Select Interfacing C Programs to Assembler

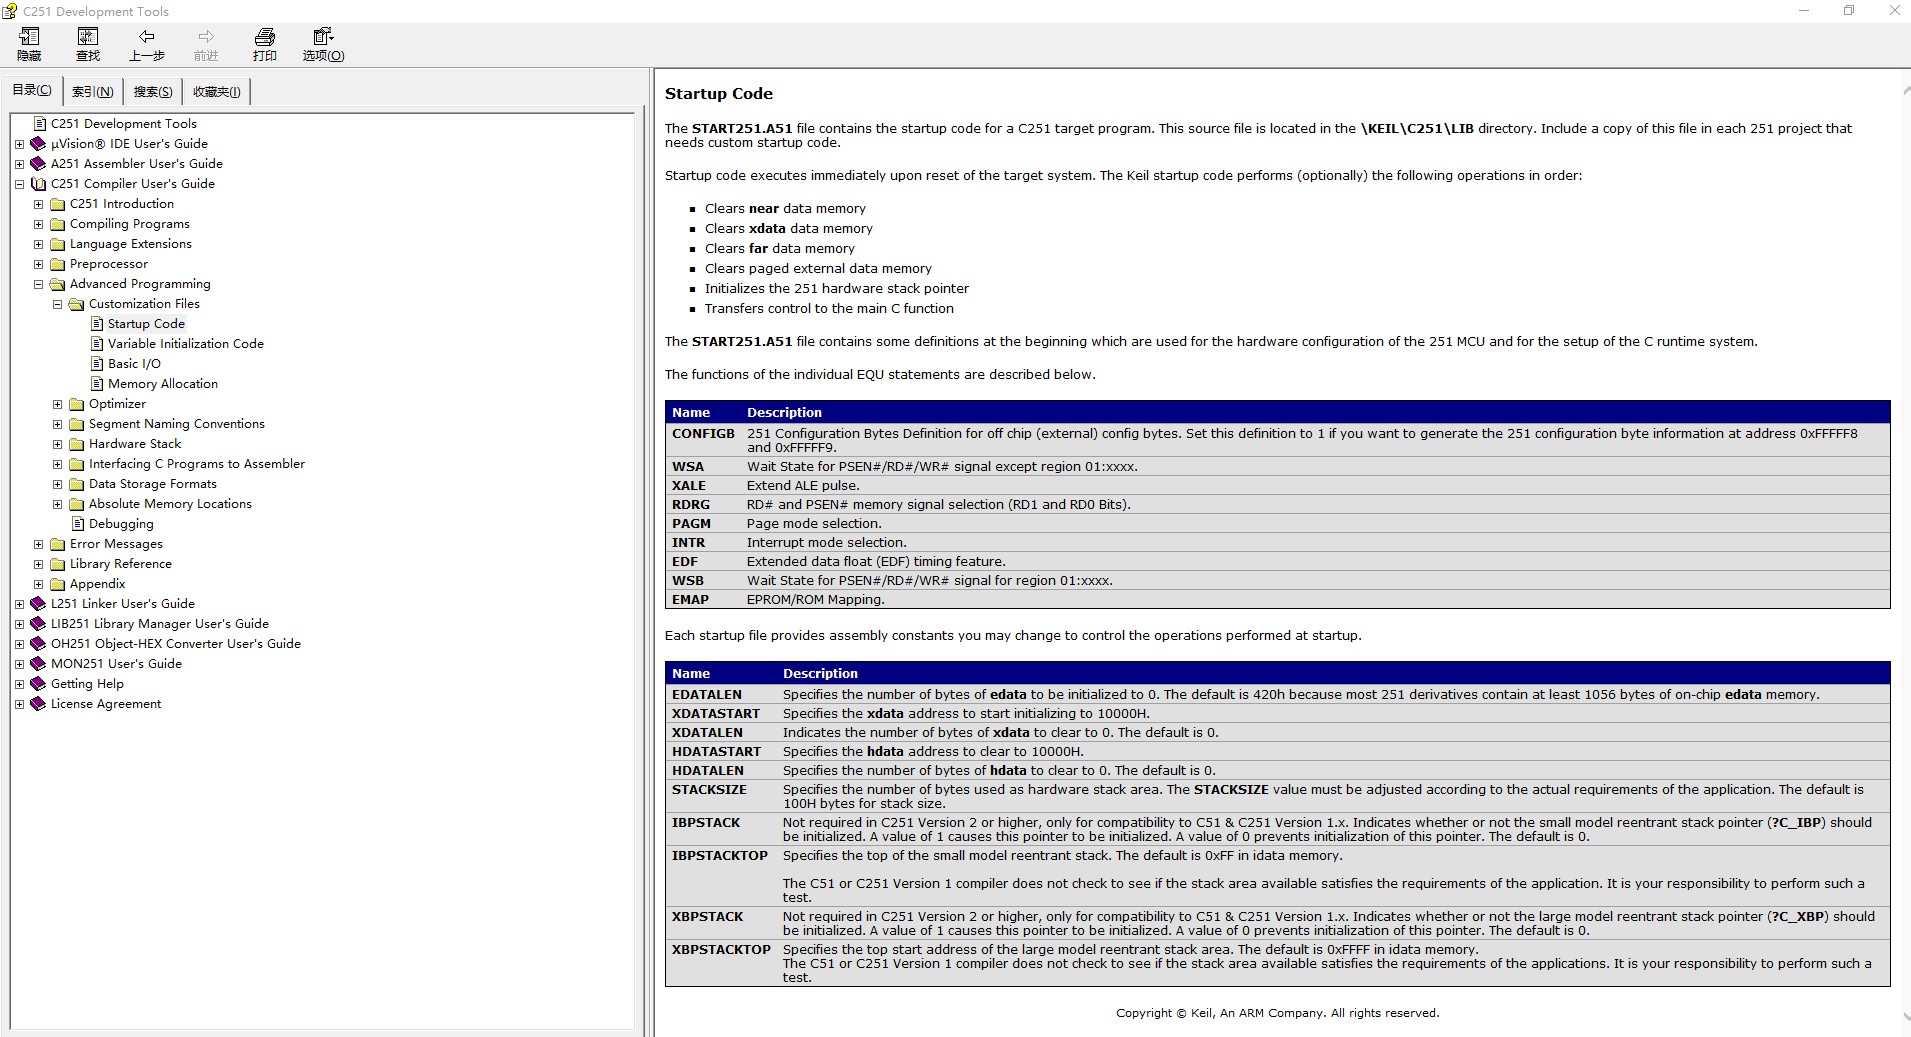[197, 464]
